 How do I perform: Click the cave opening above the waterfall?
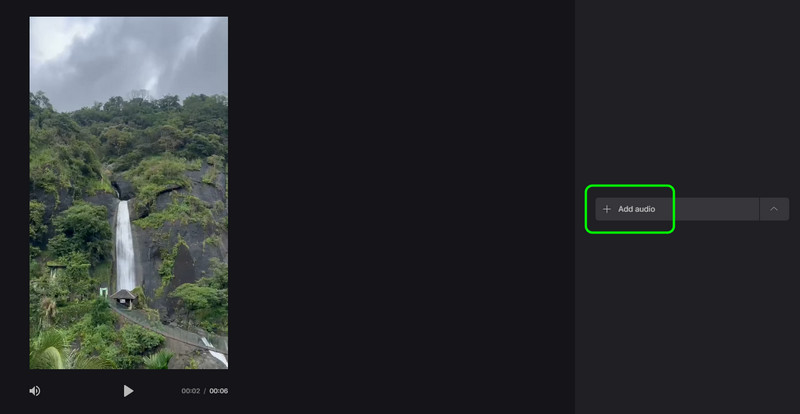(x=123, y=190)
